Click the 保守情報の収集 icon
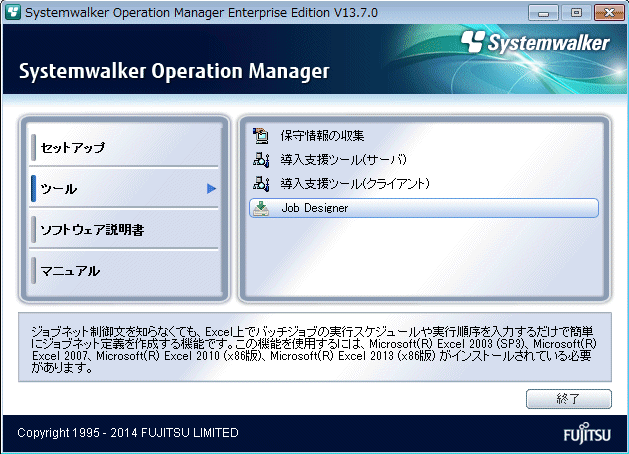 click(261, 136)
